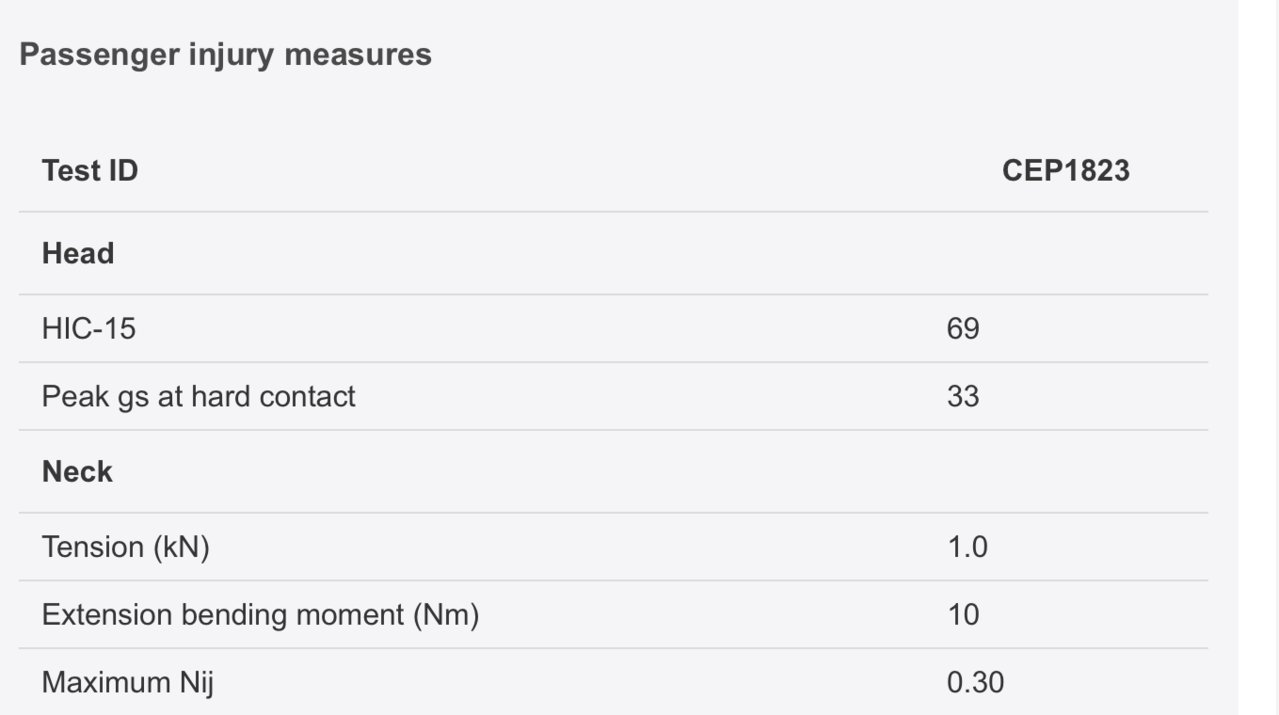Click the Head section header row
Screen dimensions: 1279x715
point(613,253)
